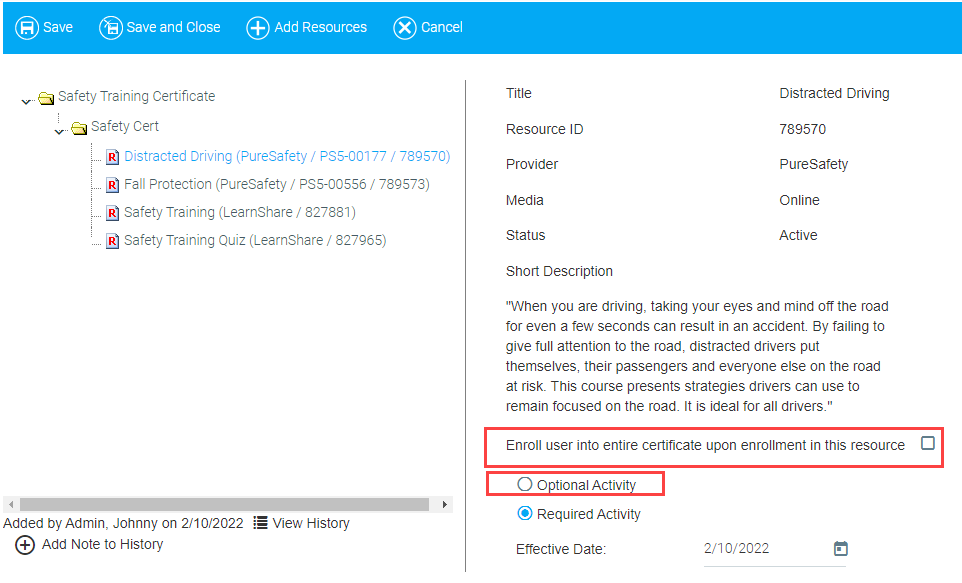962x583 pixels.
Task: Open Distracted Driving resource in tree
Action: coord(286,156)
